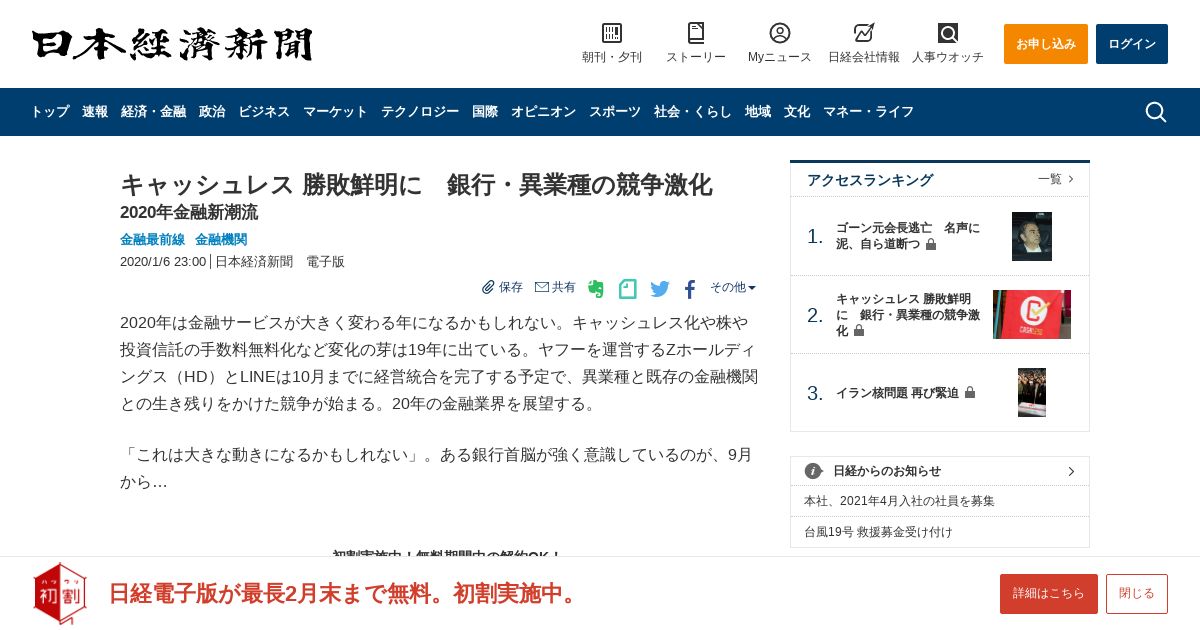Open the スポーツ section
This screenshot has height=630, width=1200.
(x=615, y=112)
